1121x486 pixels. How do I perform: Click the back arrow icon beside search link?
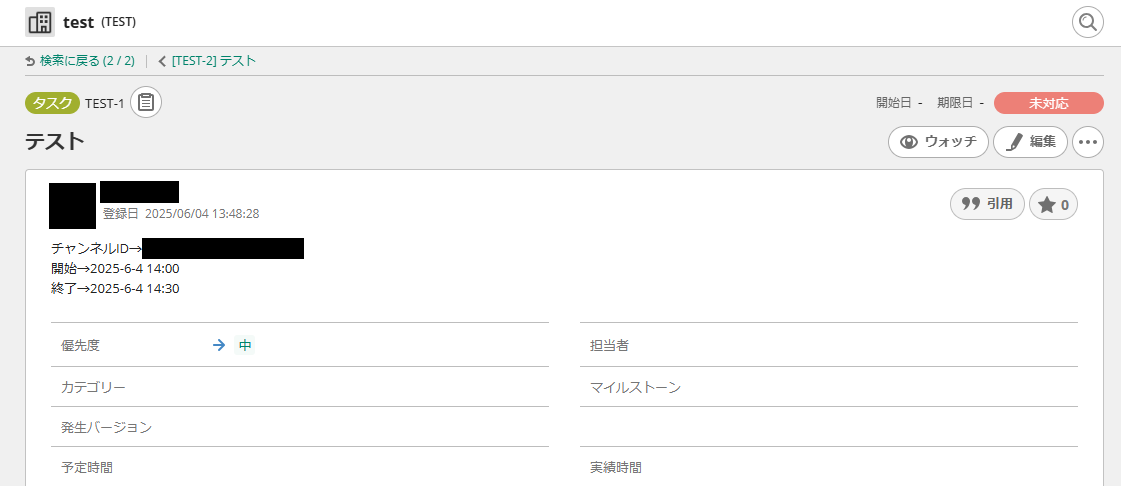coord(30,61)
